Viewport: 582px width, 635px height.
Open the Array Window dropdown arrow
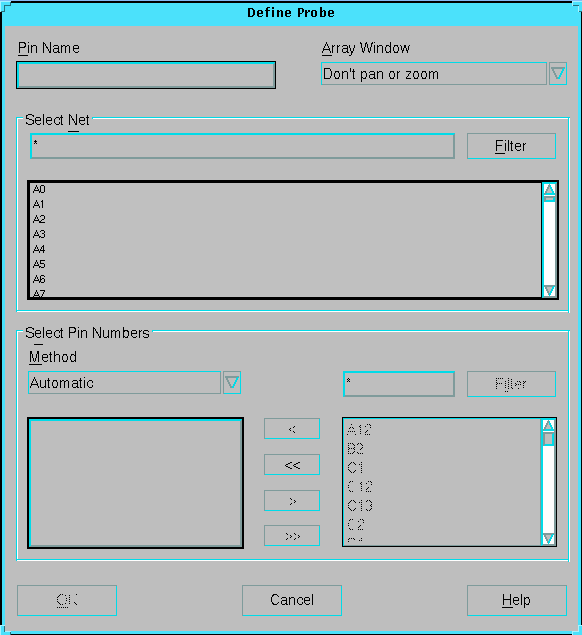(558, 74)
